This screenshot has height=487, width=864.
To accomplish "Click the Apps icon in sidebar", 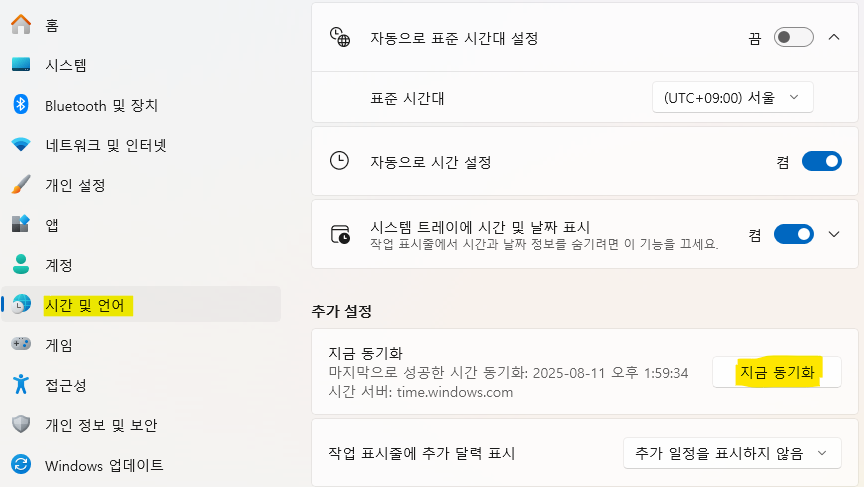I will pos(21,225).
